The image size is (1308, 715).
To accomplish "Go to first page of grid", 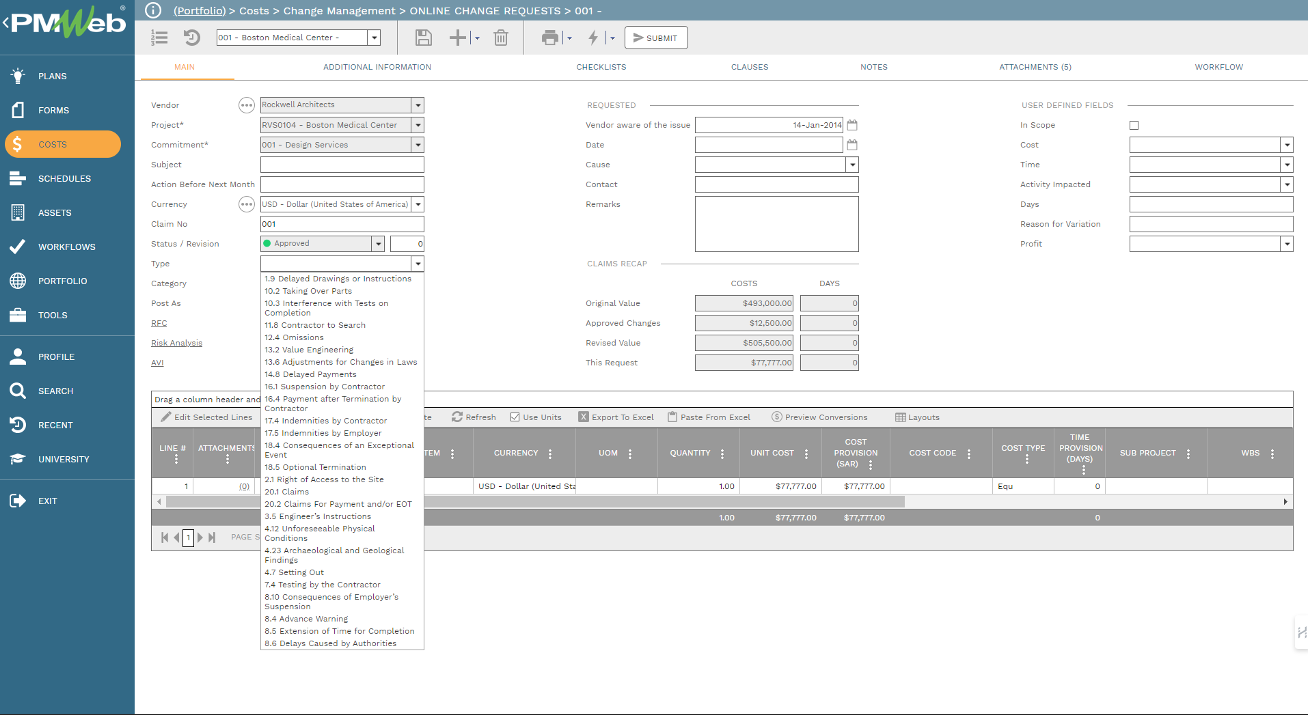I will [x=165, y=537].
